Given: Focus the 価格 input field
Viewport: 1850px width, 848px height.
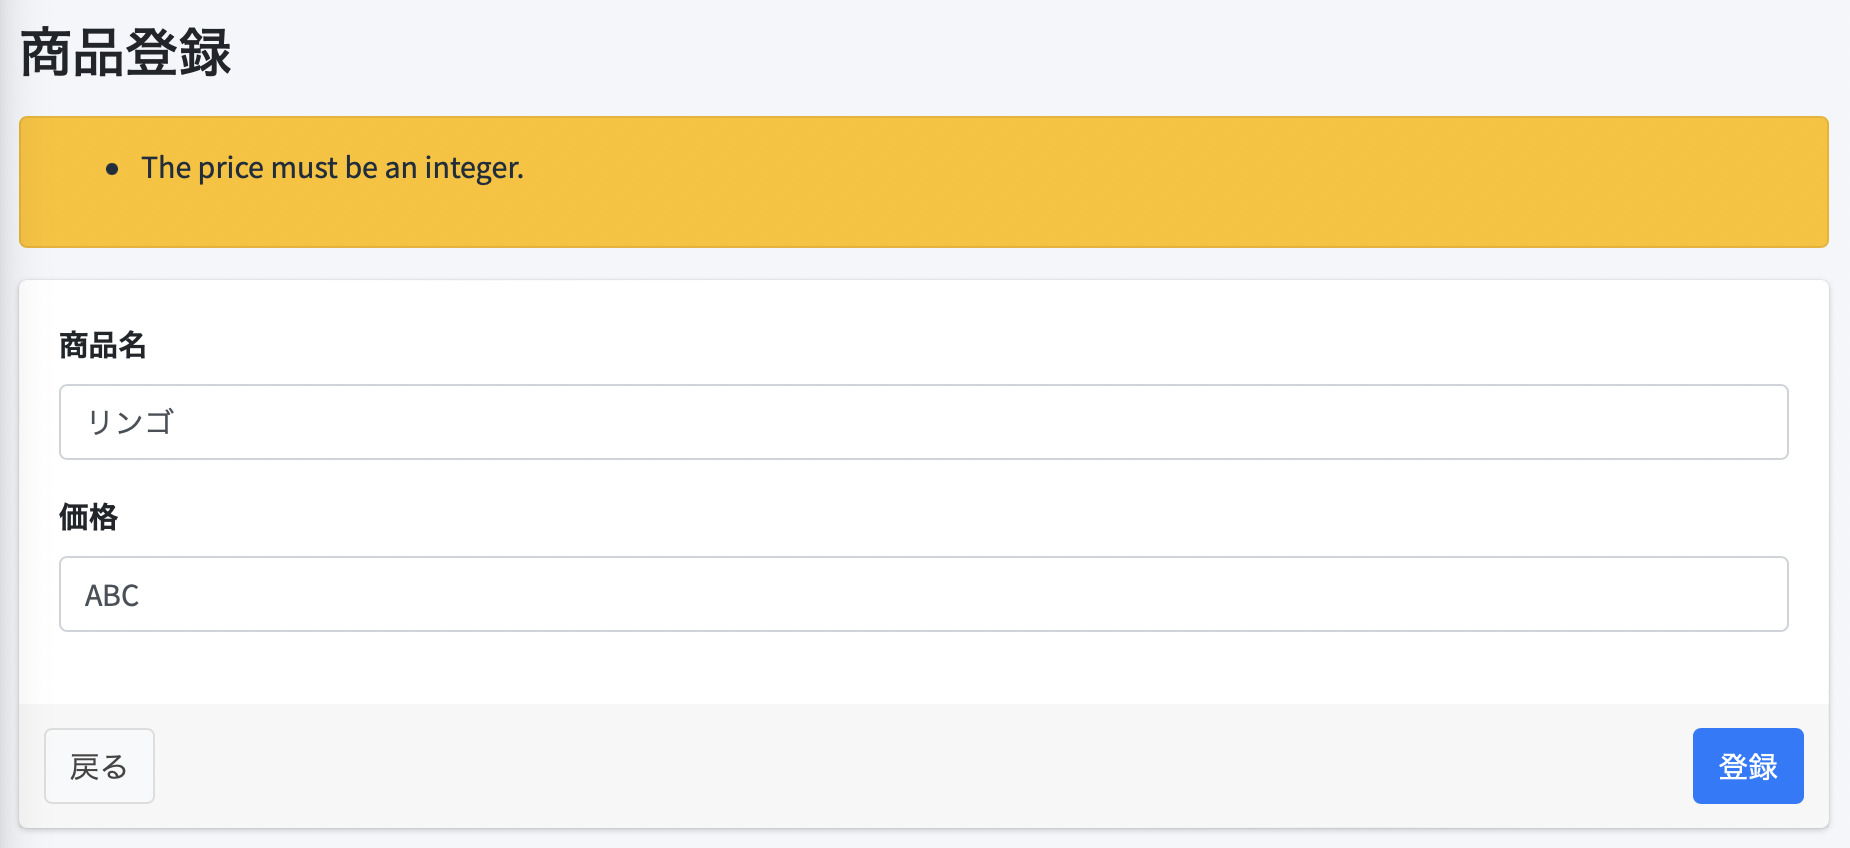Looking at the screenshot, I should pyautogui.click(x=923, y=594).
